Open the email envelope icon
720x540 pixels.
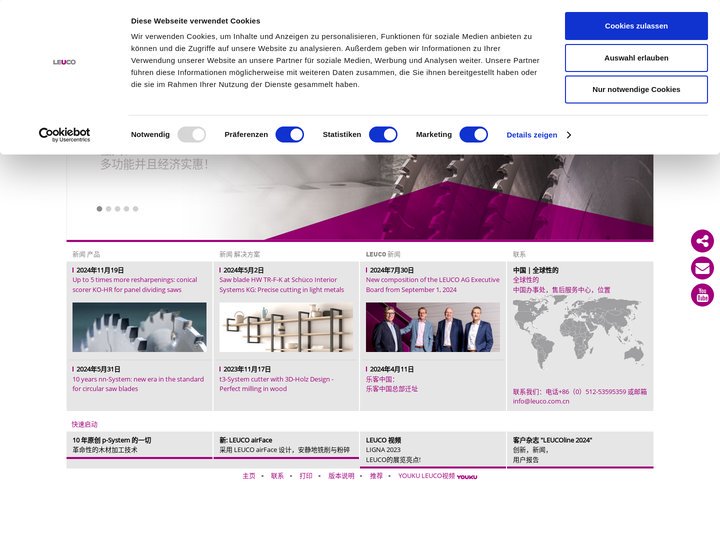coord(702,268)
